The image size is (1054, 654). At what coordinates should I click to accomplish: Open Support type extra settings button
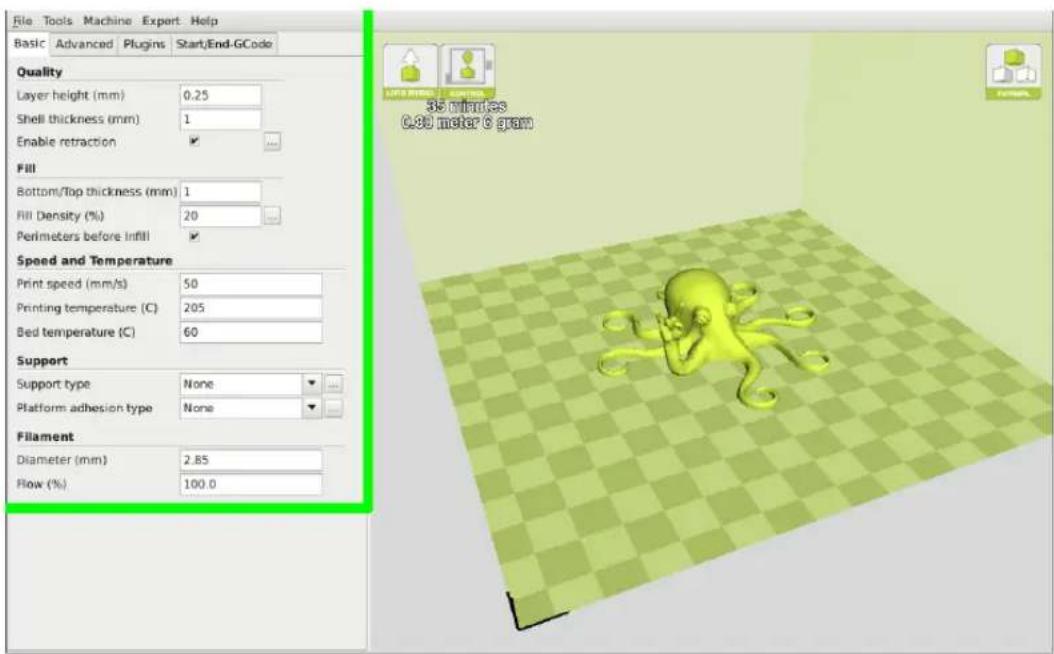(x=334, y=384)
